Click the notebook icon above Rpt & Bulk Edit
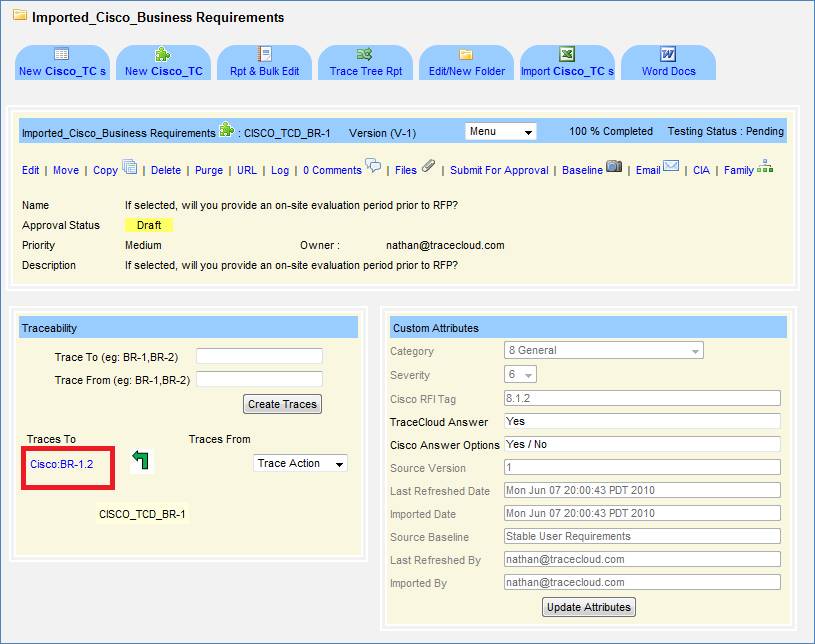 tap(265, 54)
